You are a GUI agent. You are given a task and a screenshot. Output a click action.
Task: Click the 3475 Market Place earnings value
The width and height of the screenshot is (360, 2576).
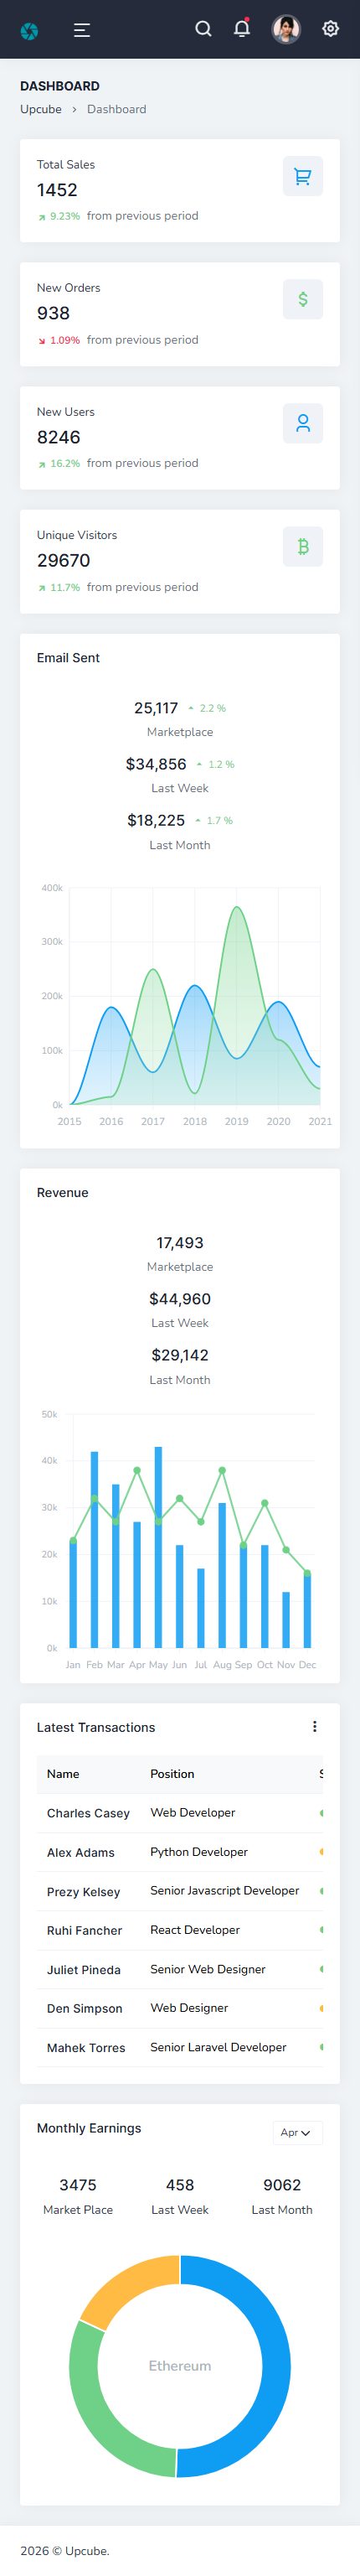tap(78, 2184)
